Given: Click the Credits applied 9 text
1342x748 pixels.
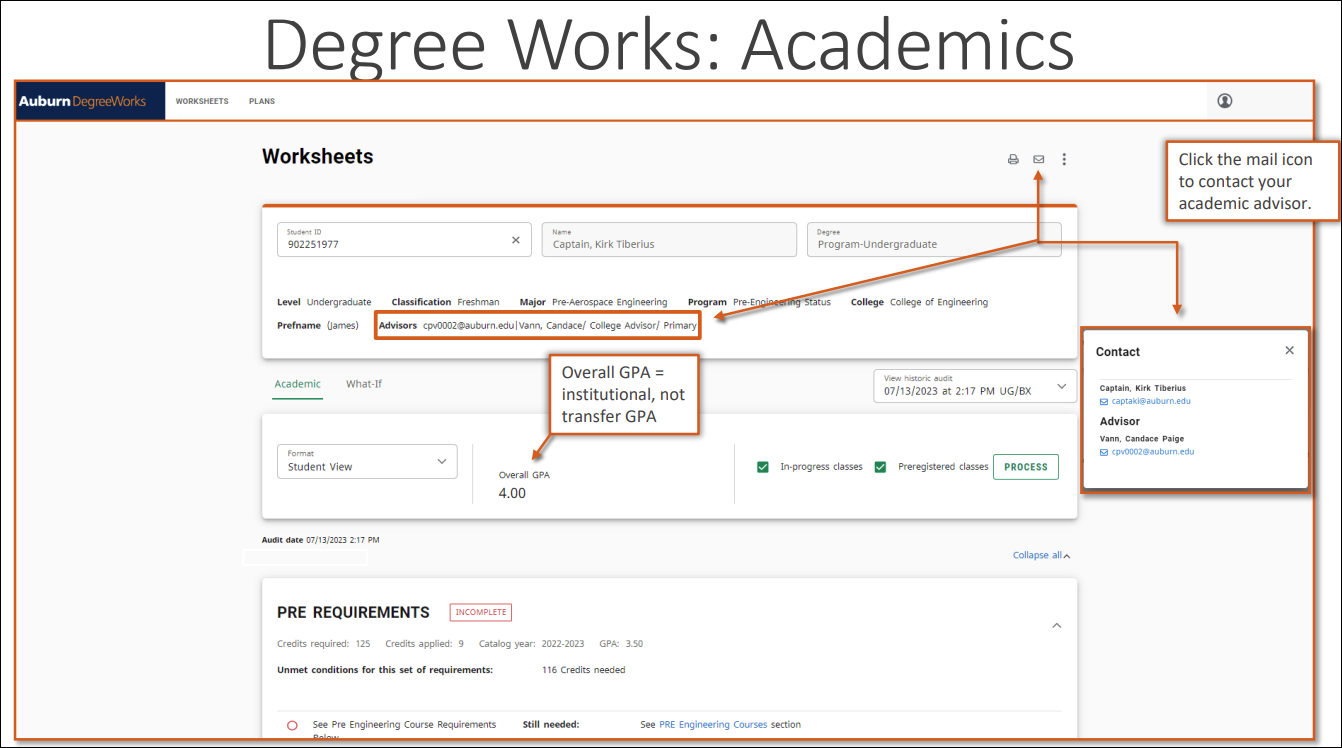Looking at the screenshot, I should 424,644.
